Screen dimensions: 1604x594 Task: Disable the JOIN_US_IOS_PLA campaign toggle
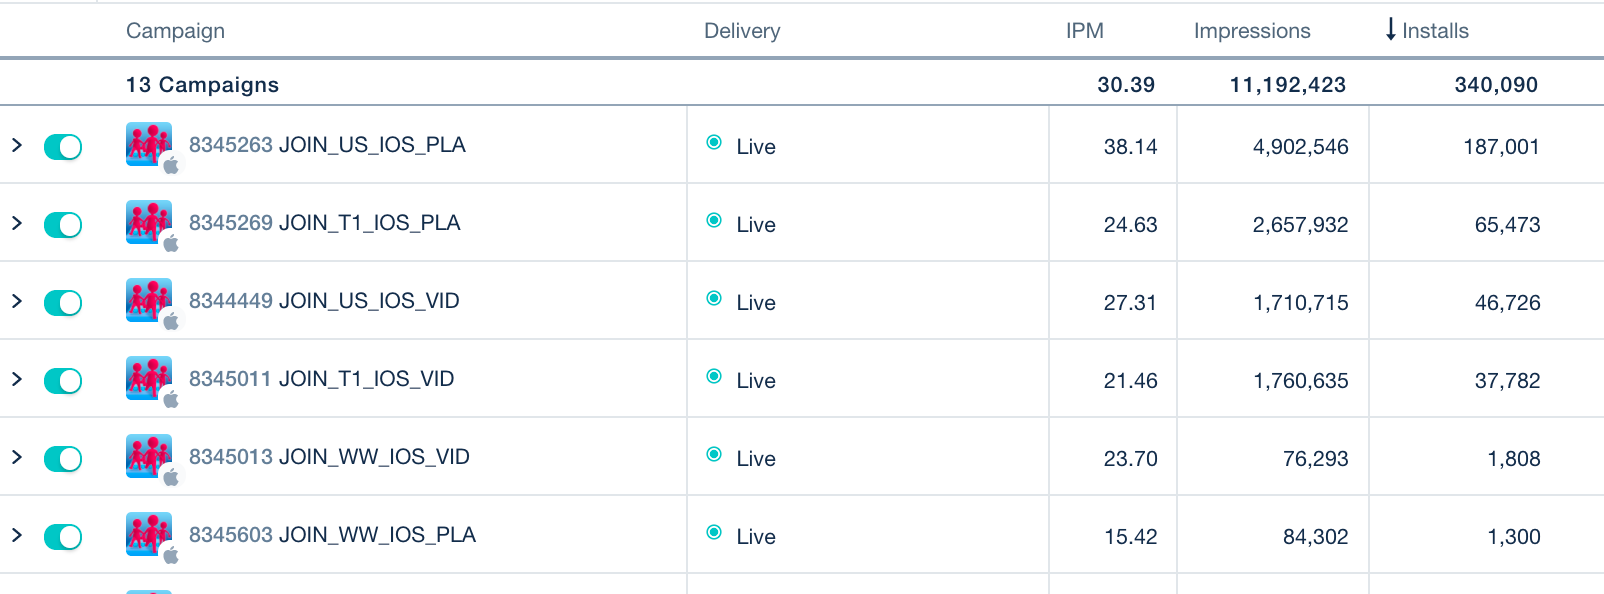(x=63, y=147)
